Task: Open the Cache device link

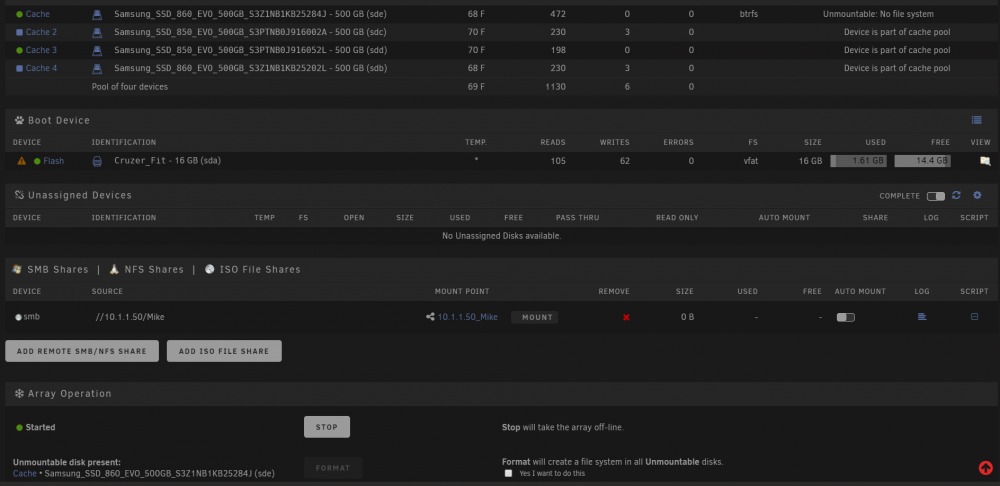Action: (38, 14)
